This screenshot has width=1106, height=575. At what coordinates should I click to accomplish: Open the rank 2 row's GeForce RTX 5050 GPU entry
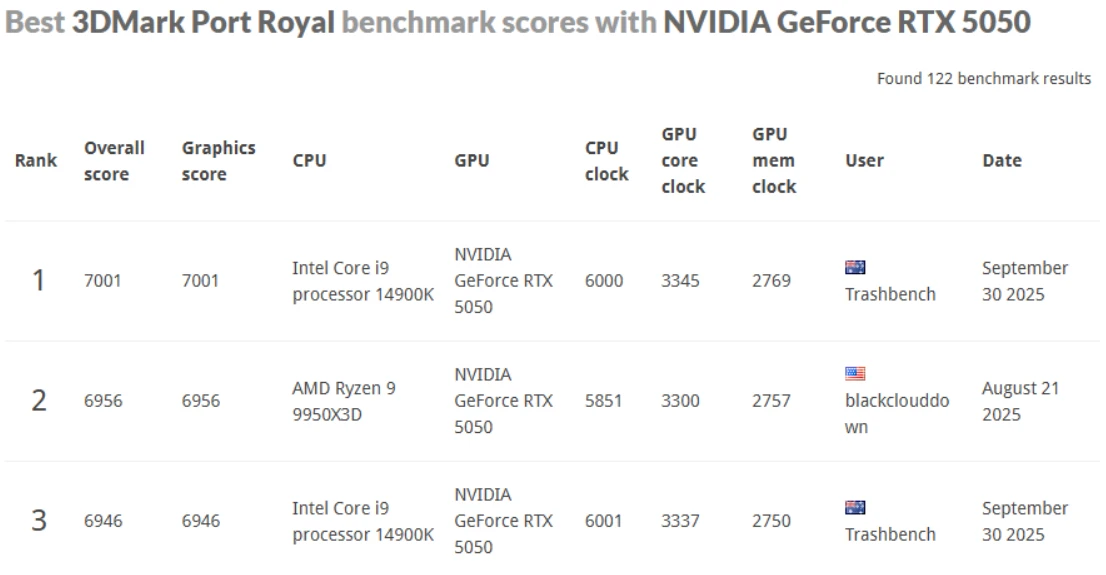503,401
